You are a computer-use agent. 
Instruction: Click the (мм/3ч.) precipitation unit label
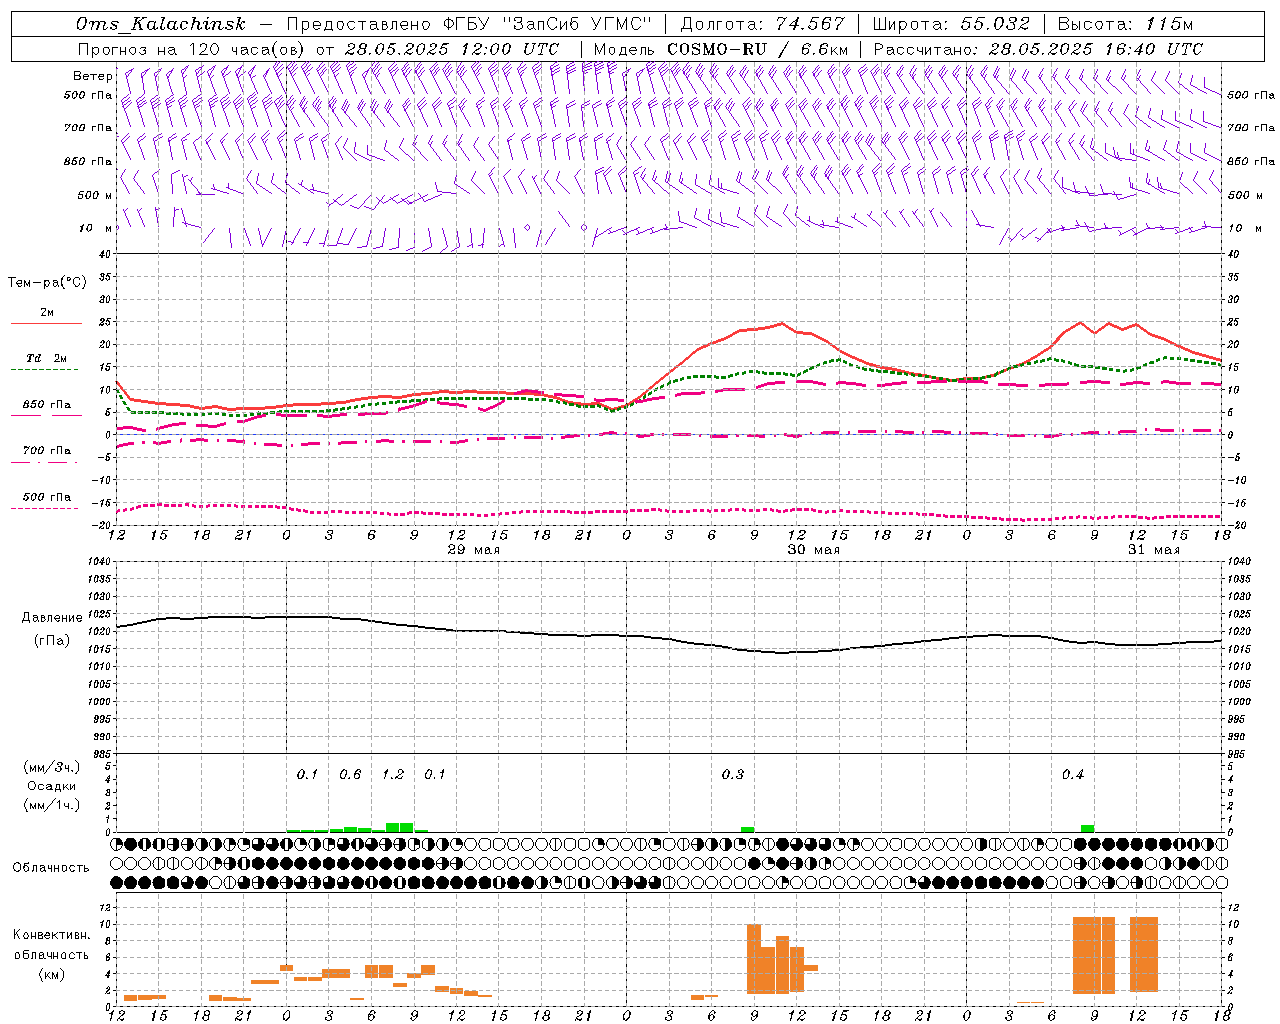coord(52,767)
